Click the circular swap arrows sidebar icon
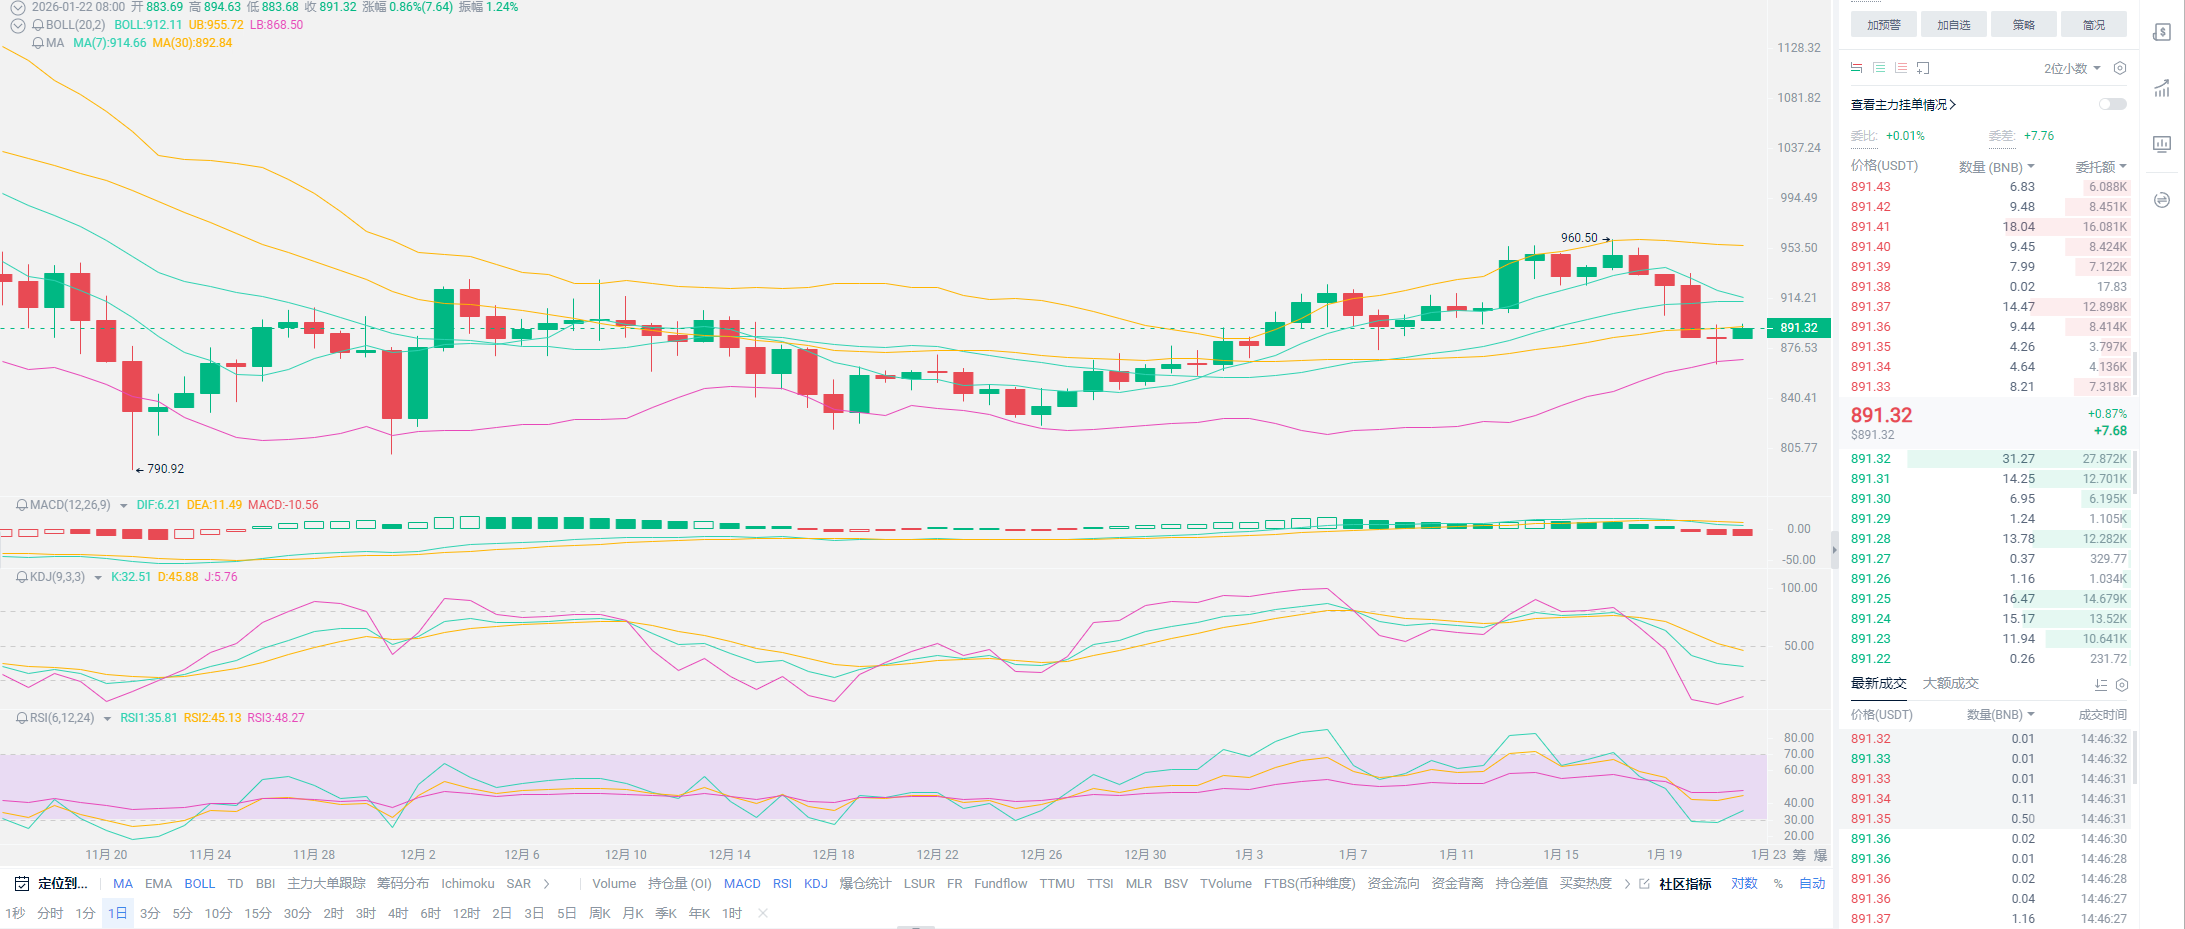This screenshot has height=929, width=2185. (2162, 200)
